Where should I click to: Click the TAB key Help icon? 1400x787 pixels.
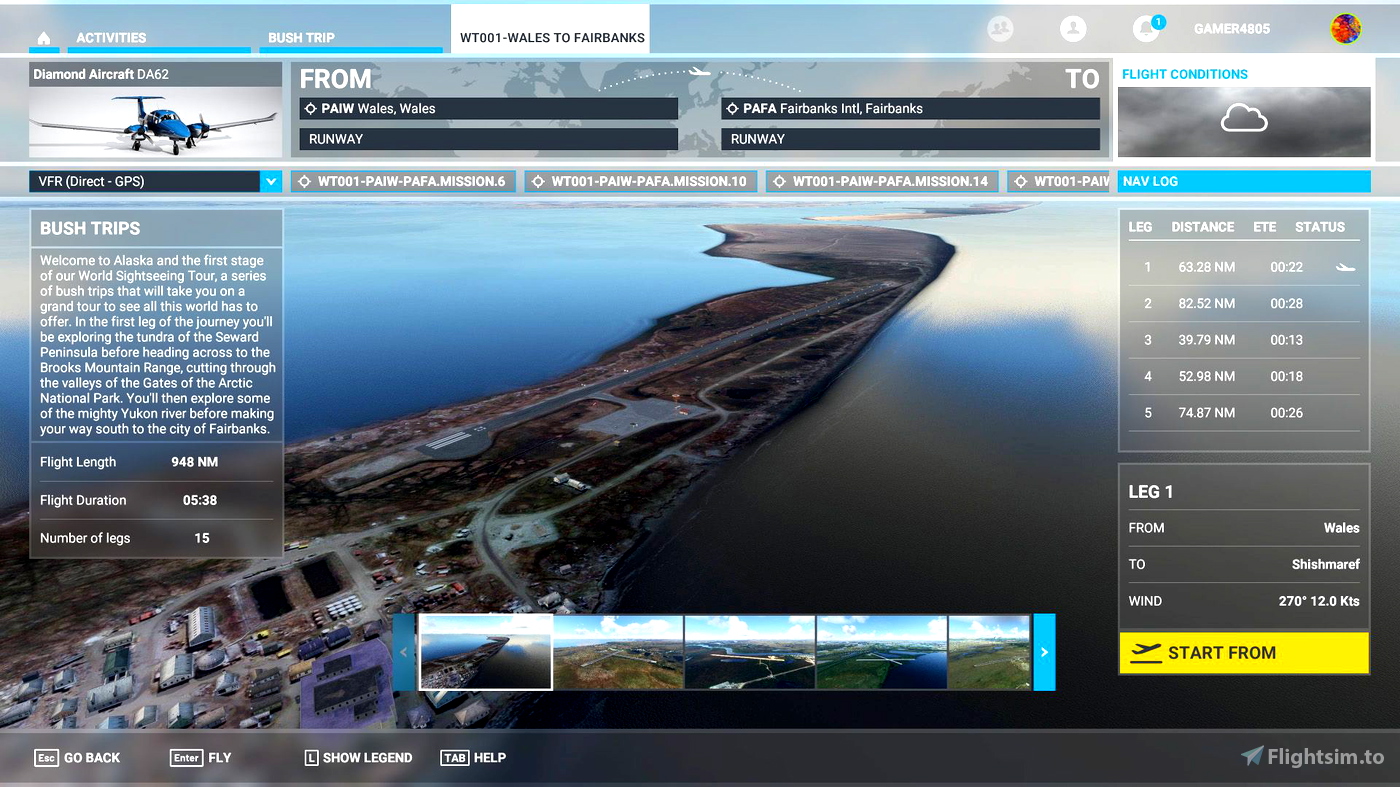454,758
